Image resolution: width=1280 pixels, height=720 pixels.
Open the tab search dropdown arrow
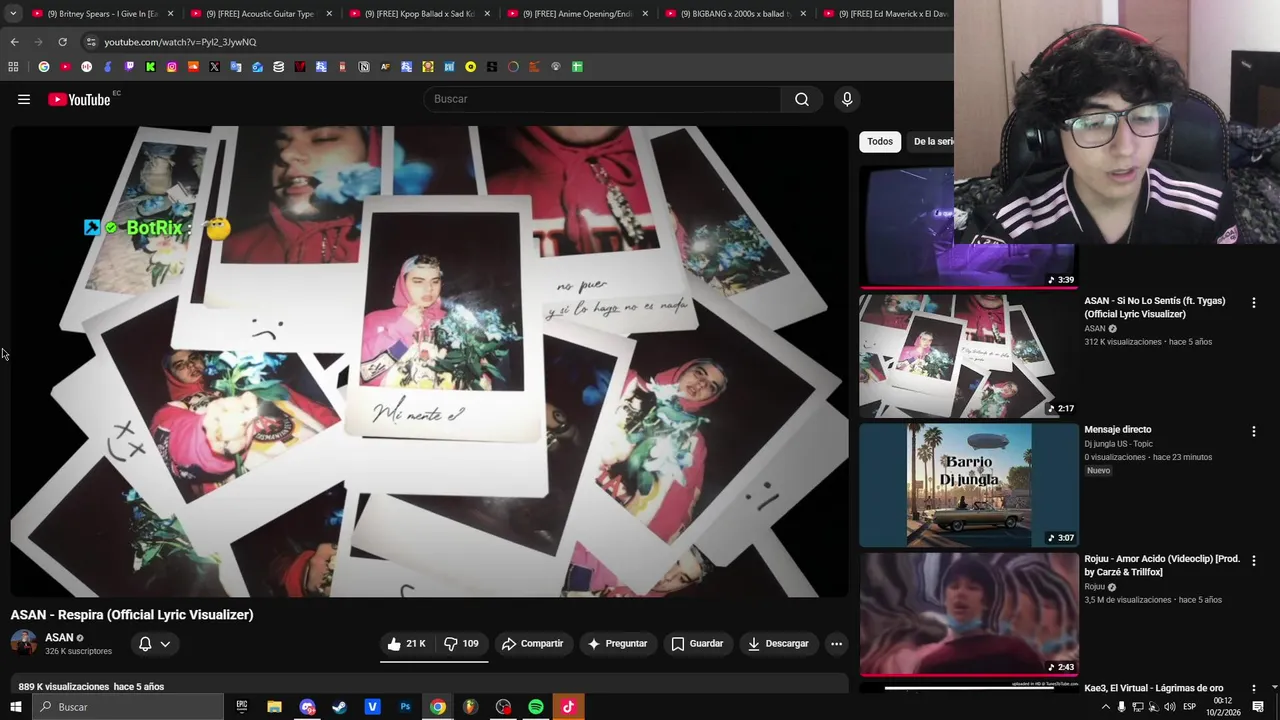[13, 14]
